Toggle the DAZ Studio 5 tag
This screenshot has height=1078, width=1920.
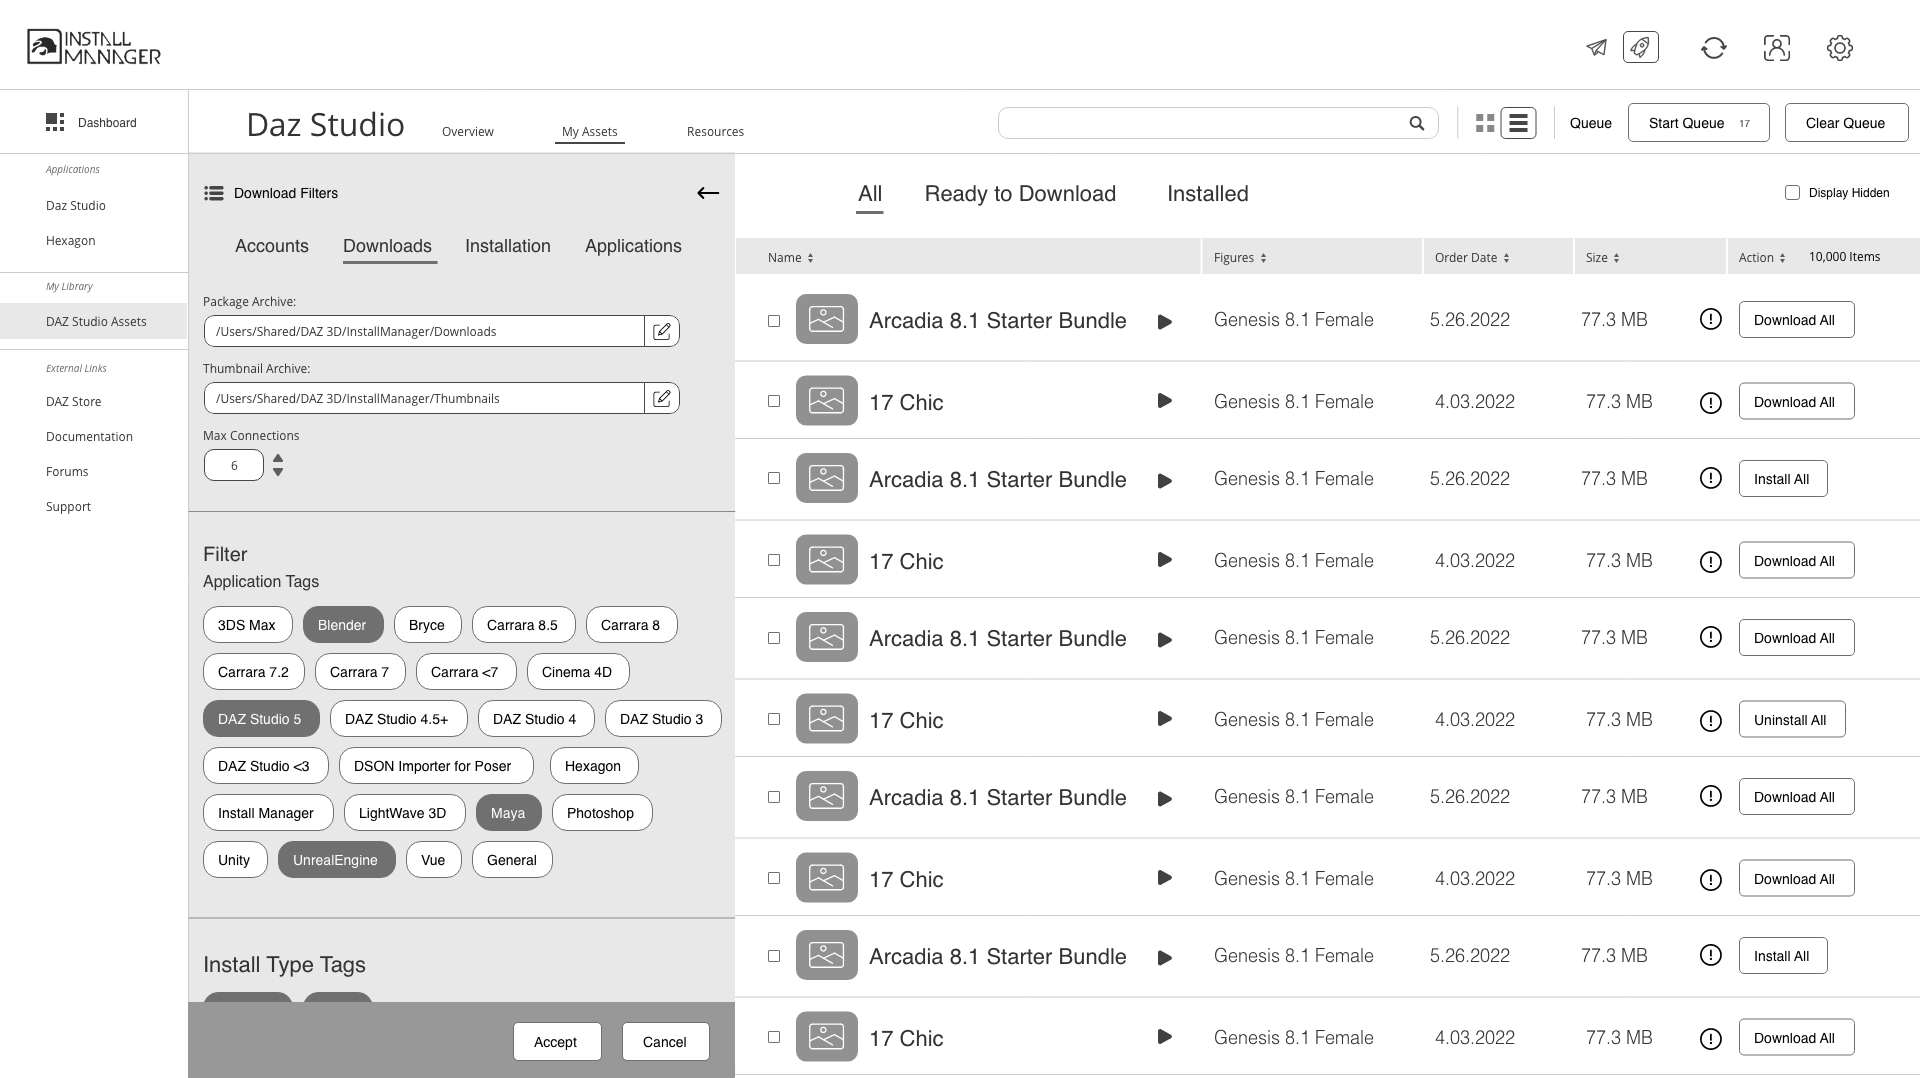point(260,719)
